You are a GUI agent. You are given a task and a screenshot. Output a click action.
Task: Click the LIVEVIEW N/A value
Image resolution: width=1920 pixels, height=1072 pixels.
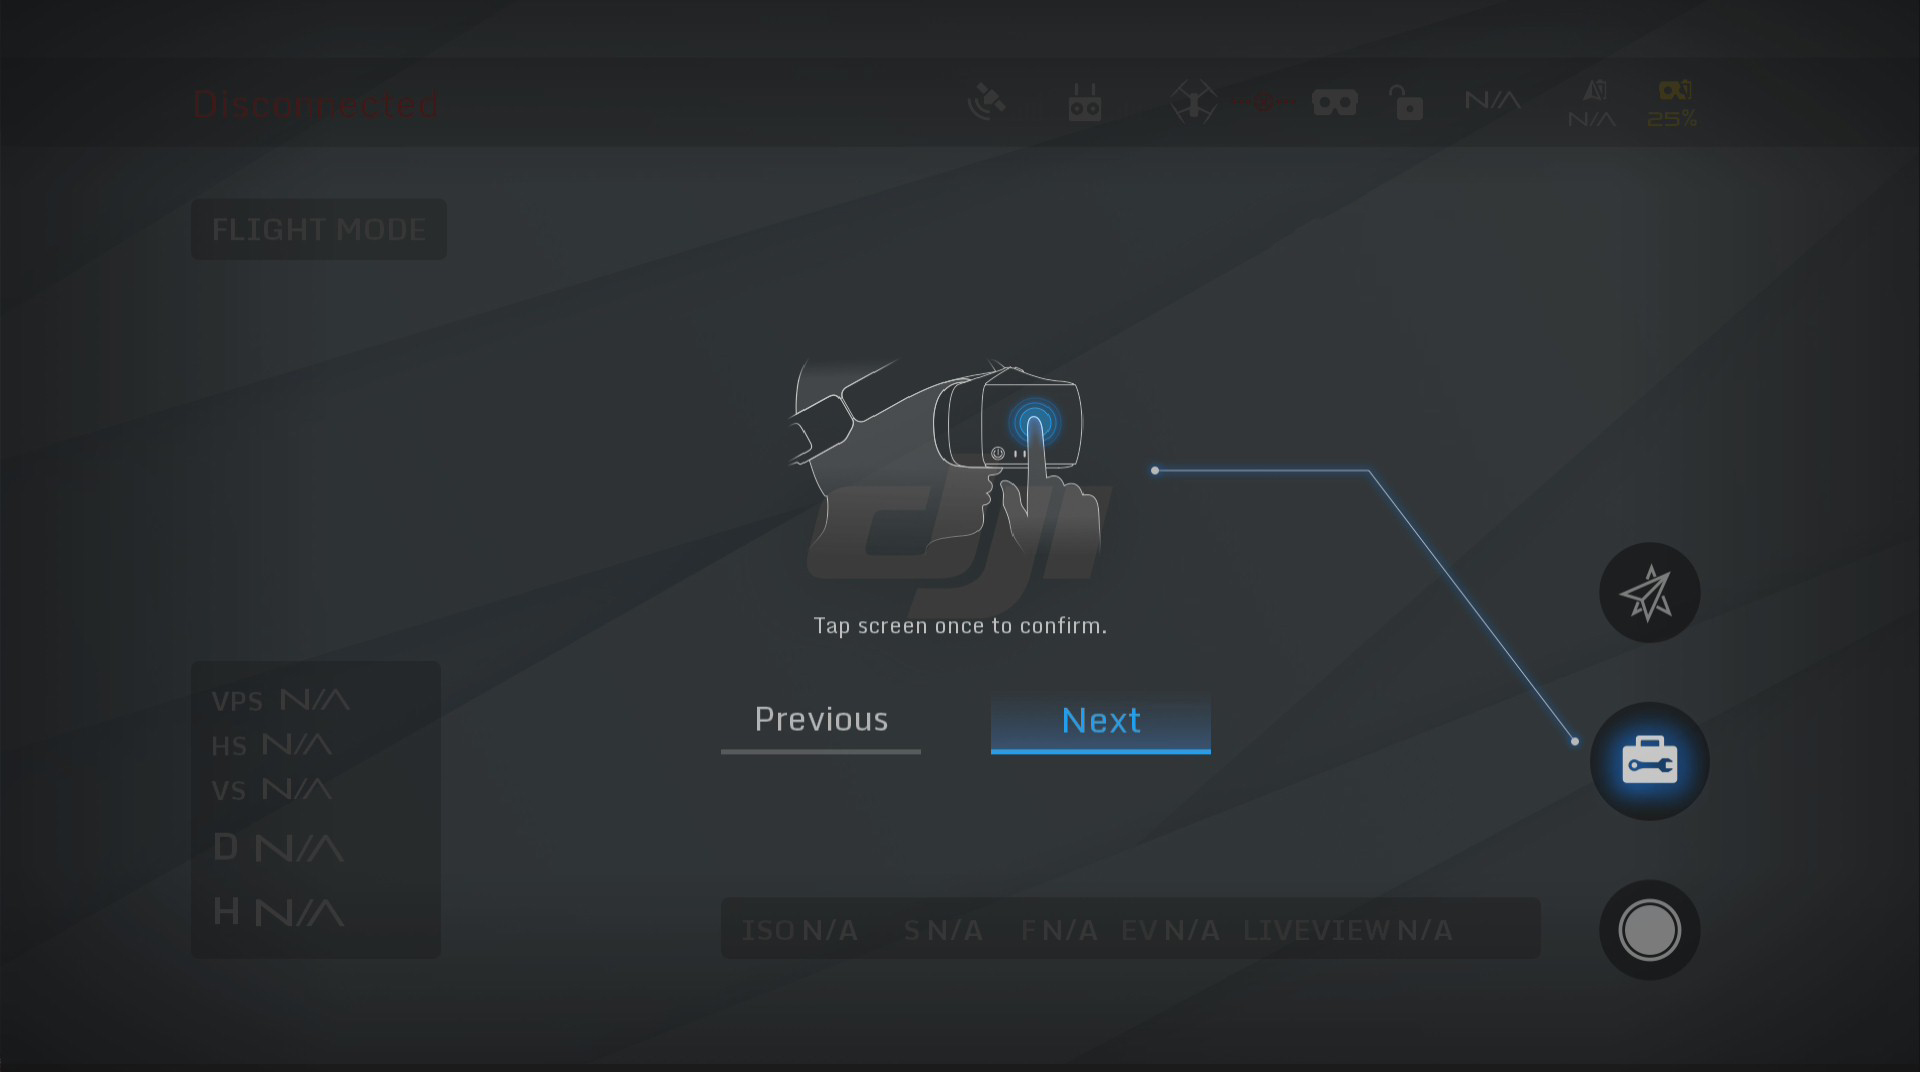coord(1348,931)
